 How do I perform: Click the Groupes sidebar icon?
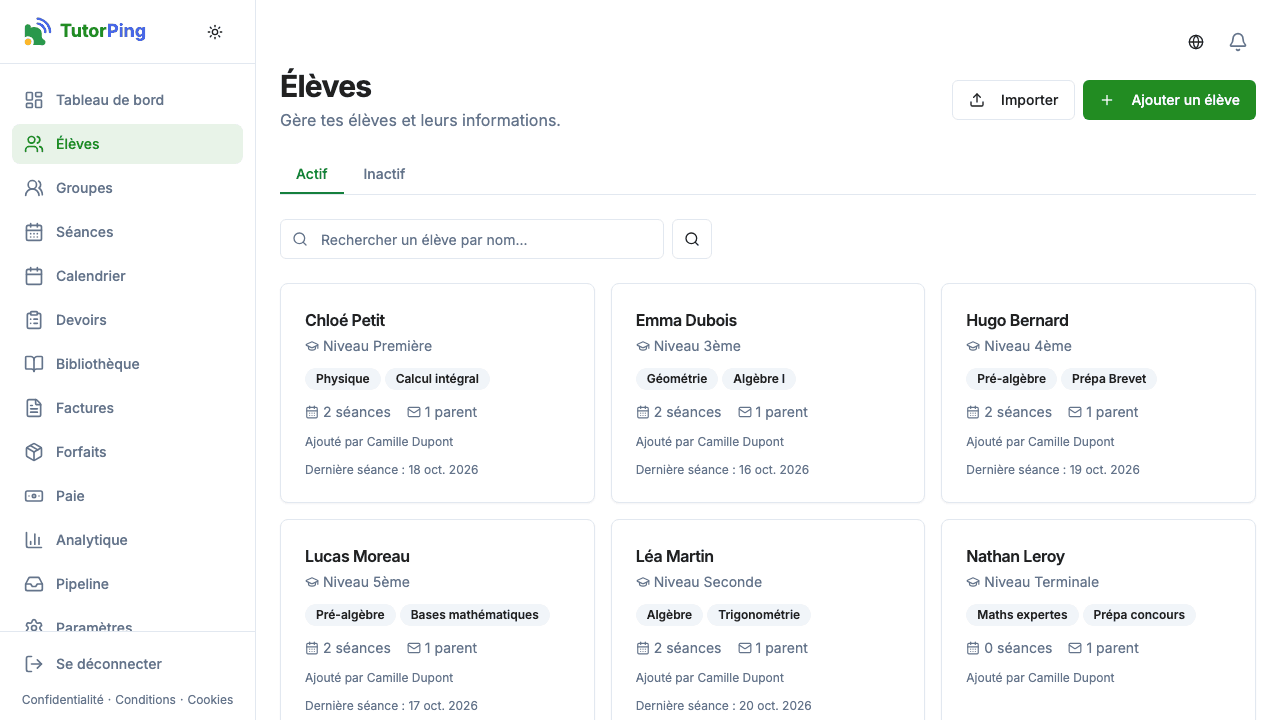34,188
